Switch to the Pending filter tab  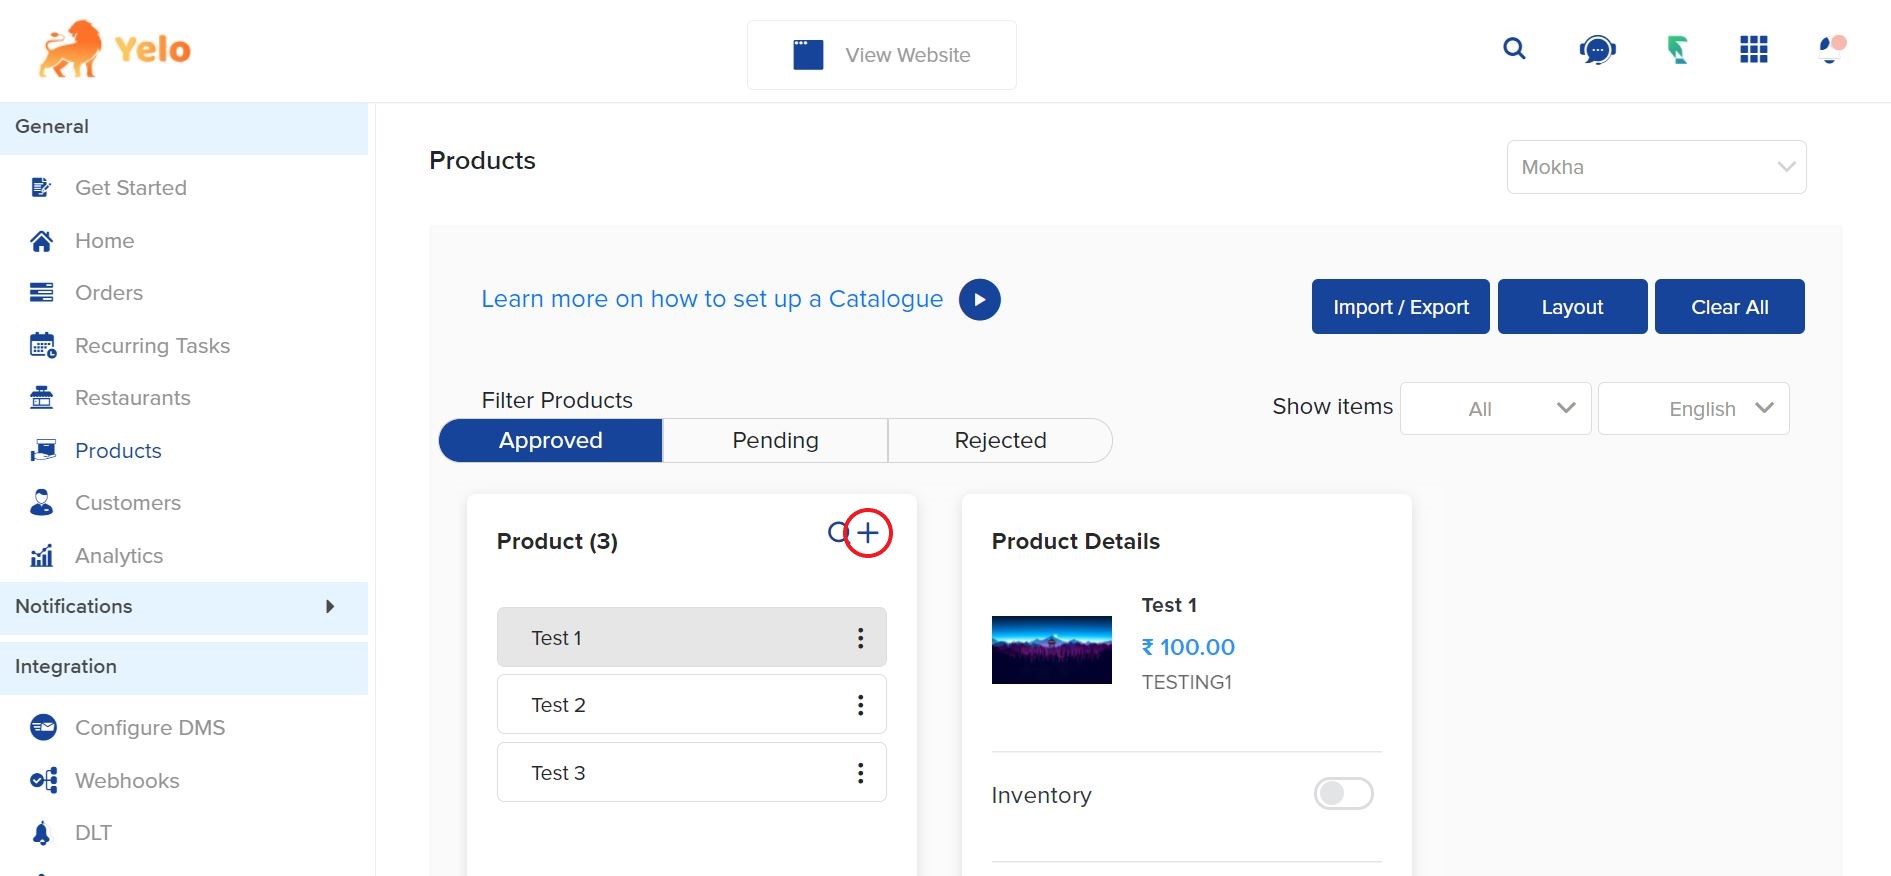pos(775,441)
